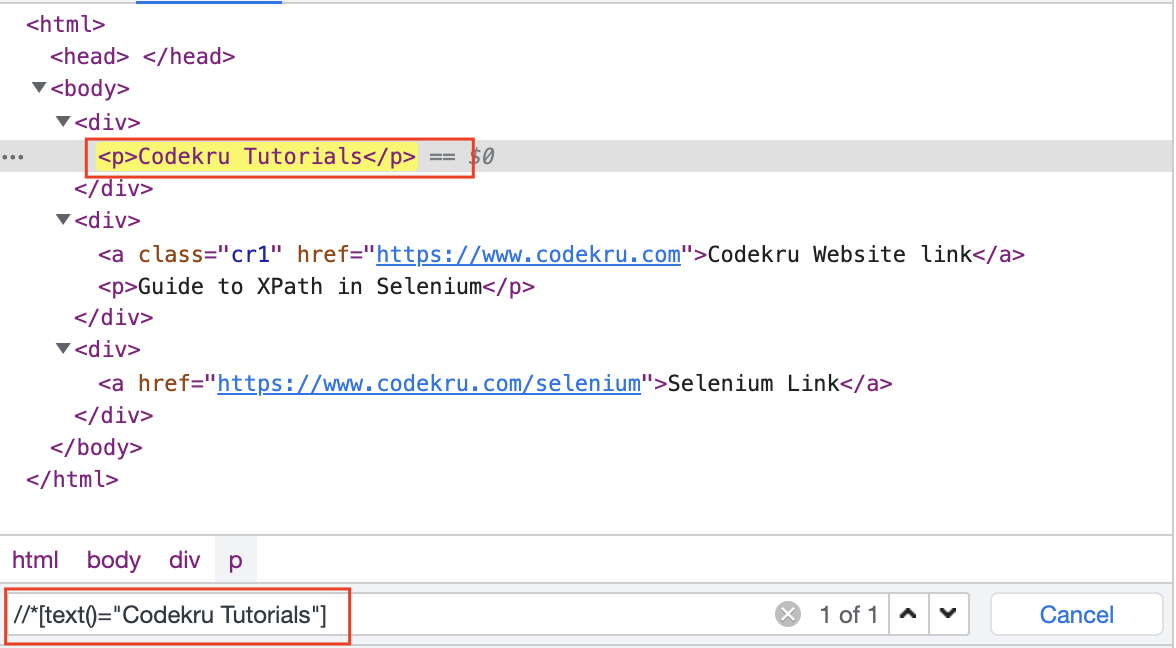Select the closing </body> tag row
1176x648 pixels.
[x=96, y=448]
